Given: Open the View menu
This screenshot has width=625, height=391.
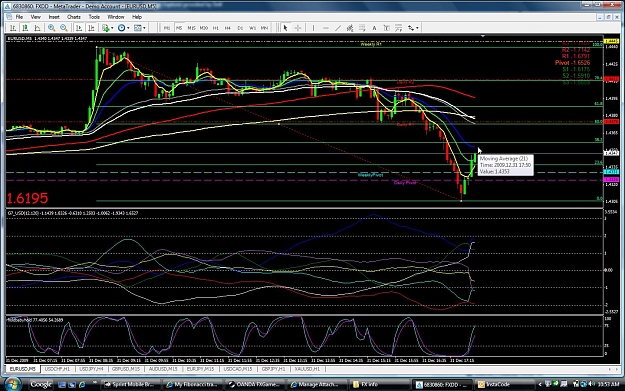Looking at the screenshot, I should pyautogui.click(x=35, y=17).
